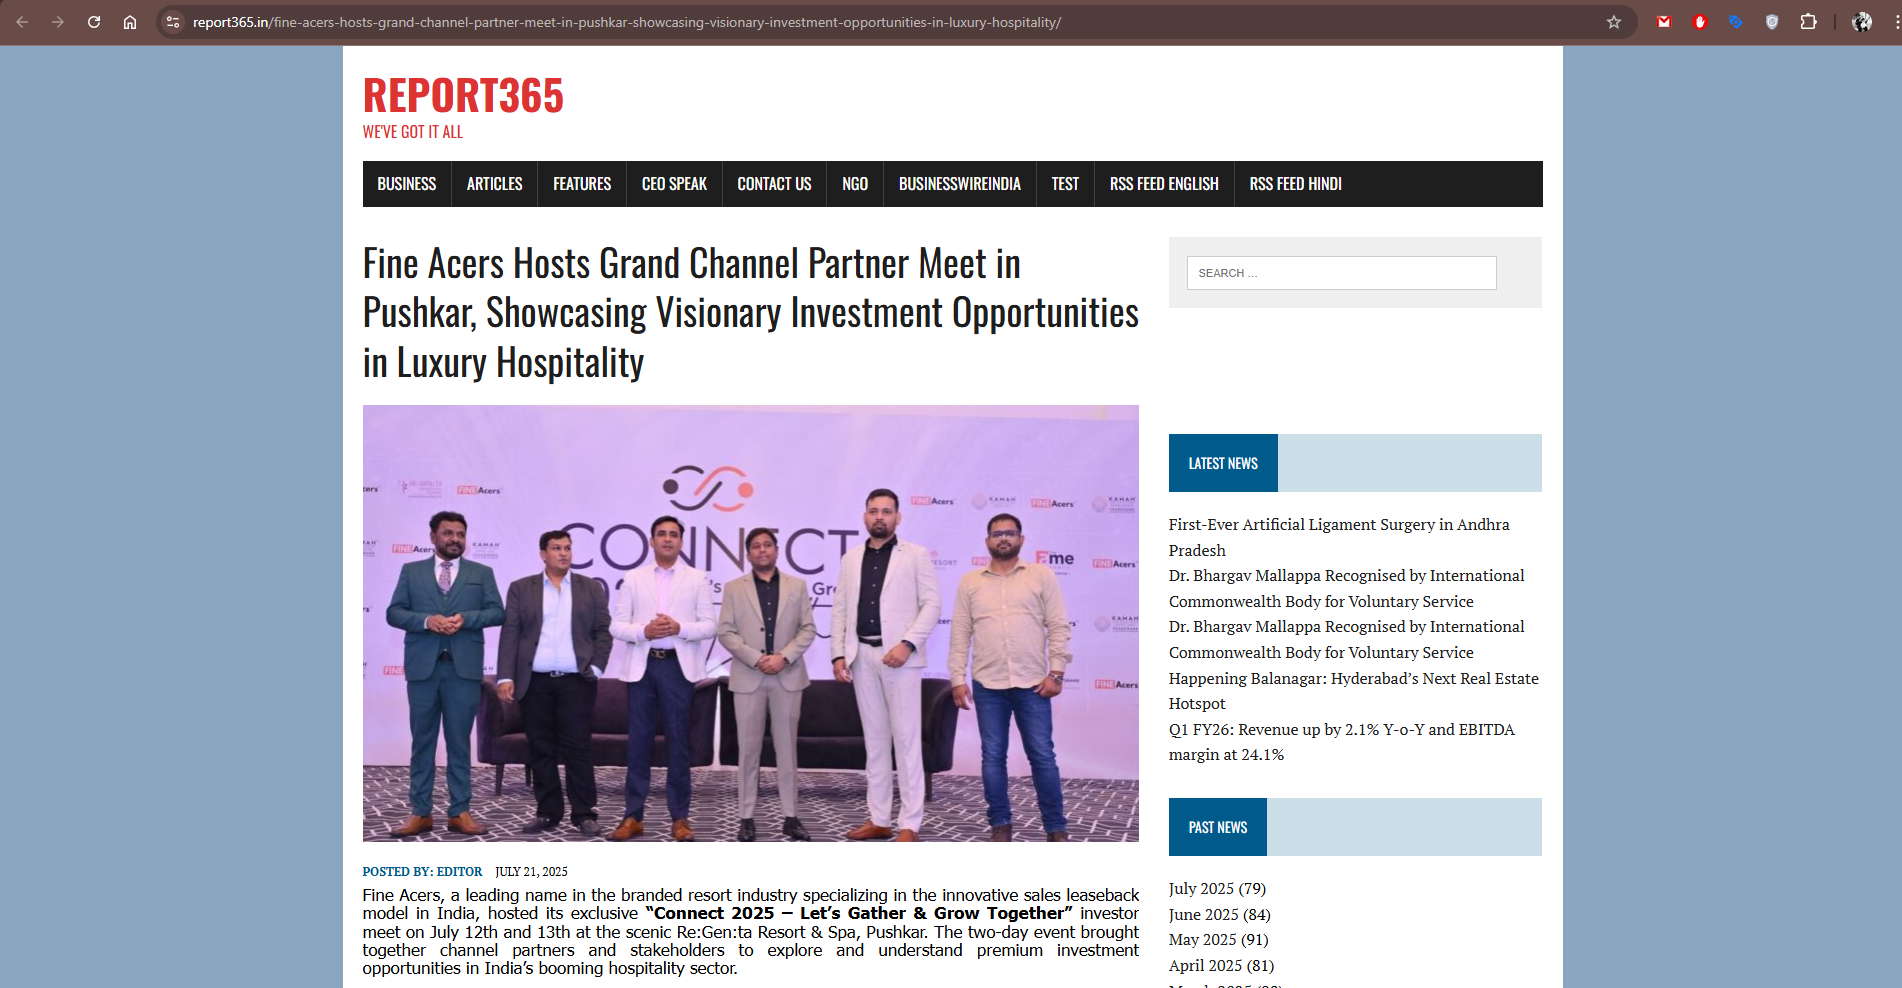
Task: Reload the page with the refresh icon
Action: [94, 22]
